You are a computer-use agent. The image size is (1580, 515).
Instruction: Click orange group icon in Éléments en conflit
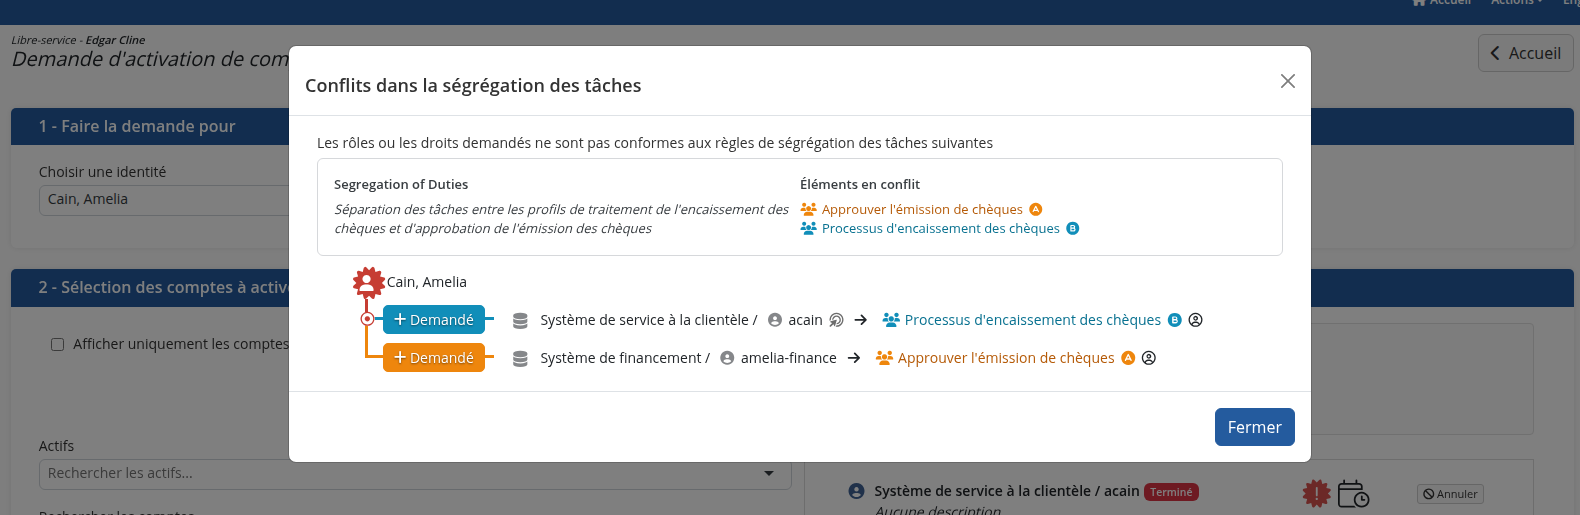point(809,209)
